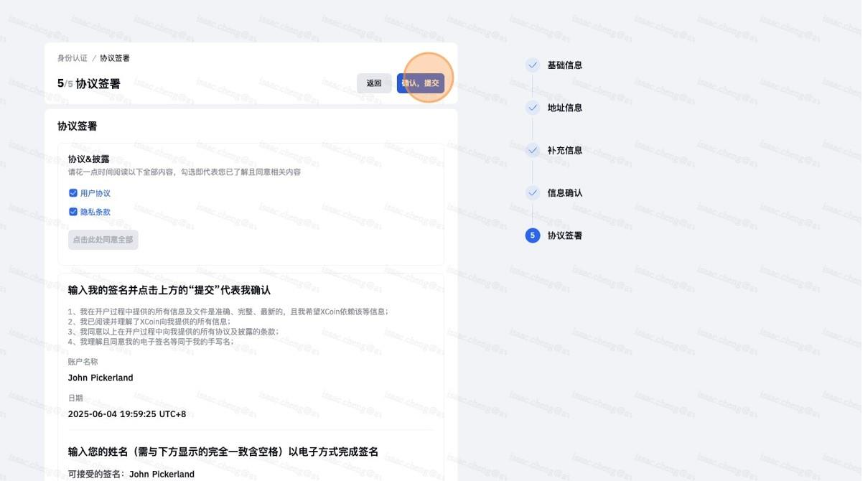
Task: Click the blue step 5 circle icon
Action: tap(532, 235)
